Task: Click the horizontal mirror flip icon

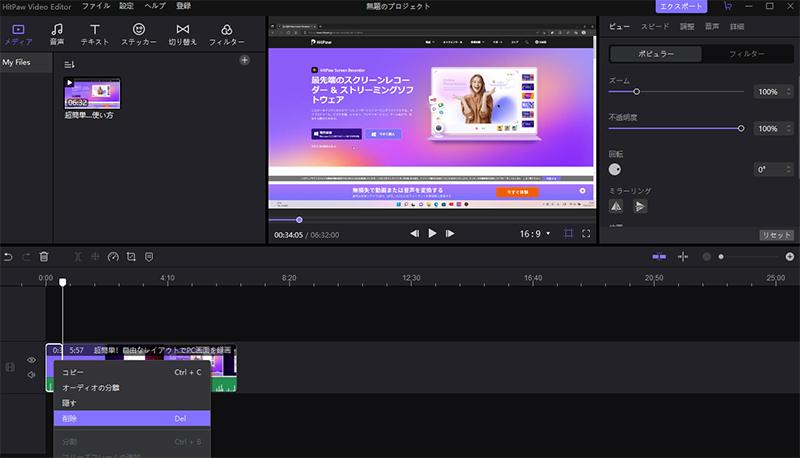Action: click(x=617, y=205)
